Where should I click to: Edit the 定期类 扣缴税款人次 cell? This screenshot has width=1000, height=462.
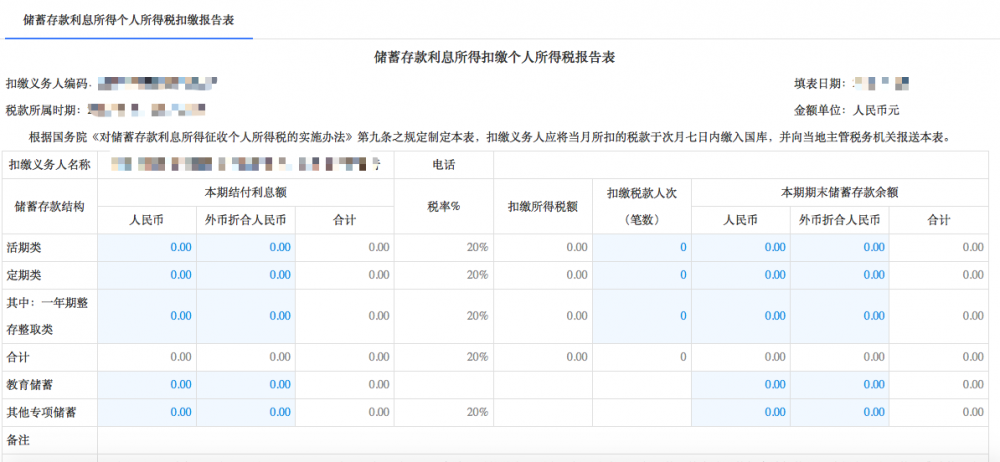click(x=641, y=275)
